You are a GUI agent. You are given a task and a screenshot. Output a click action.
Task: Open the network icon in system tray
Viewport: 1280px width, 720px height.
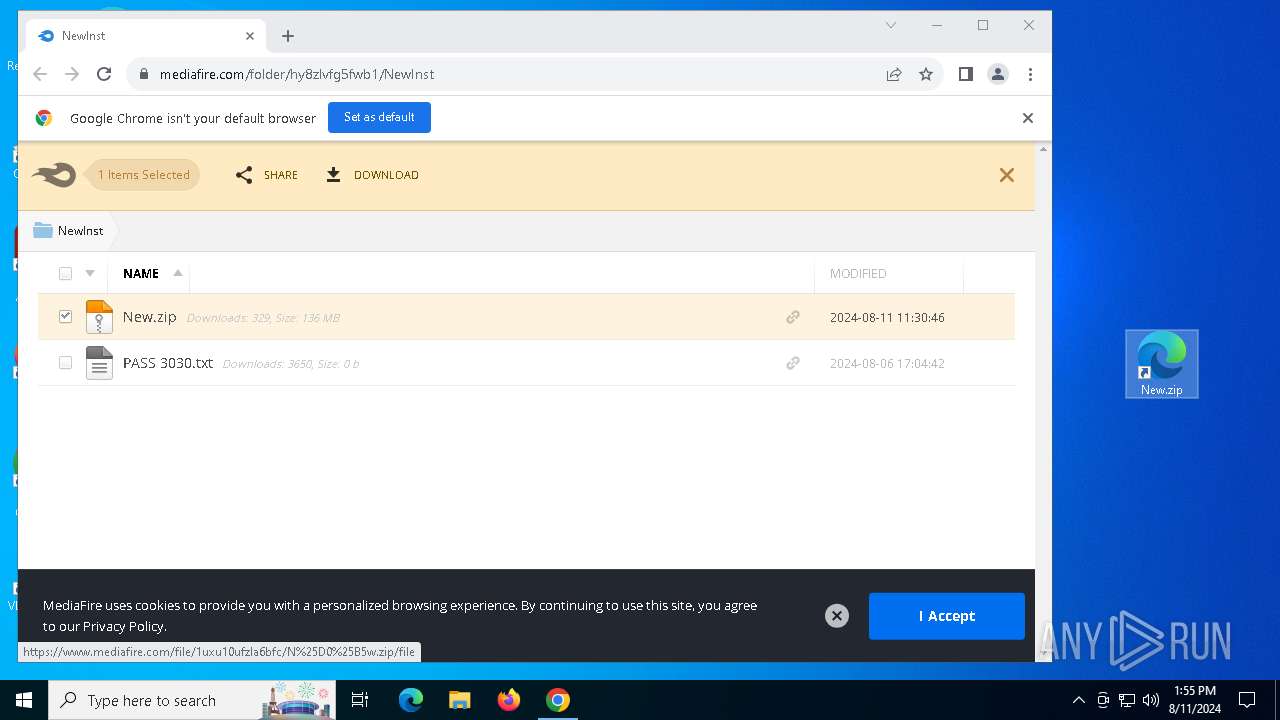click(x=1126, y=700)
